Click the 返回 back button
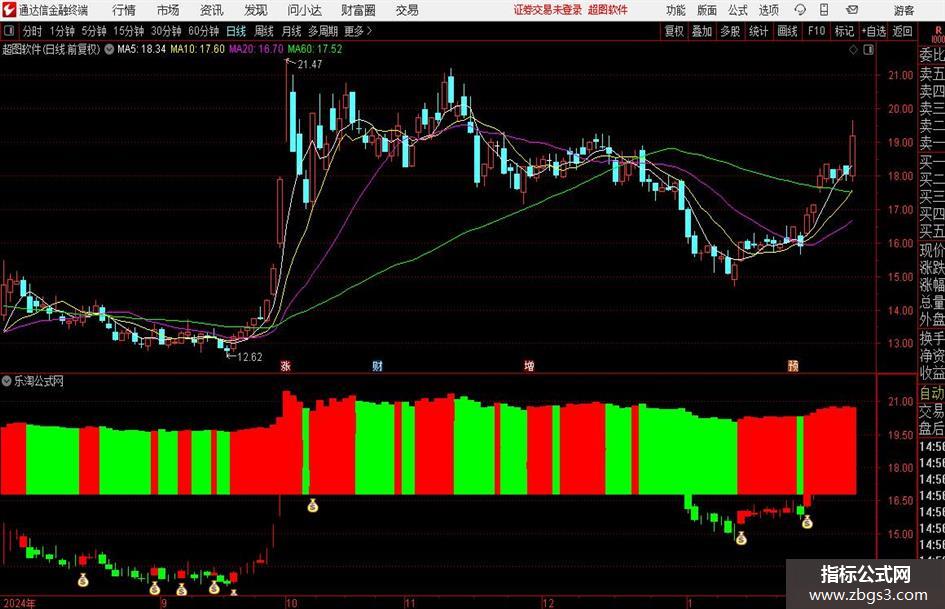 (x=902, y=31)
